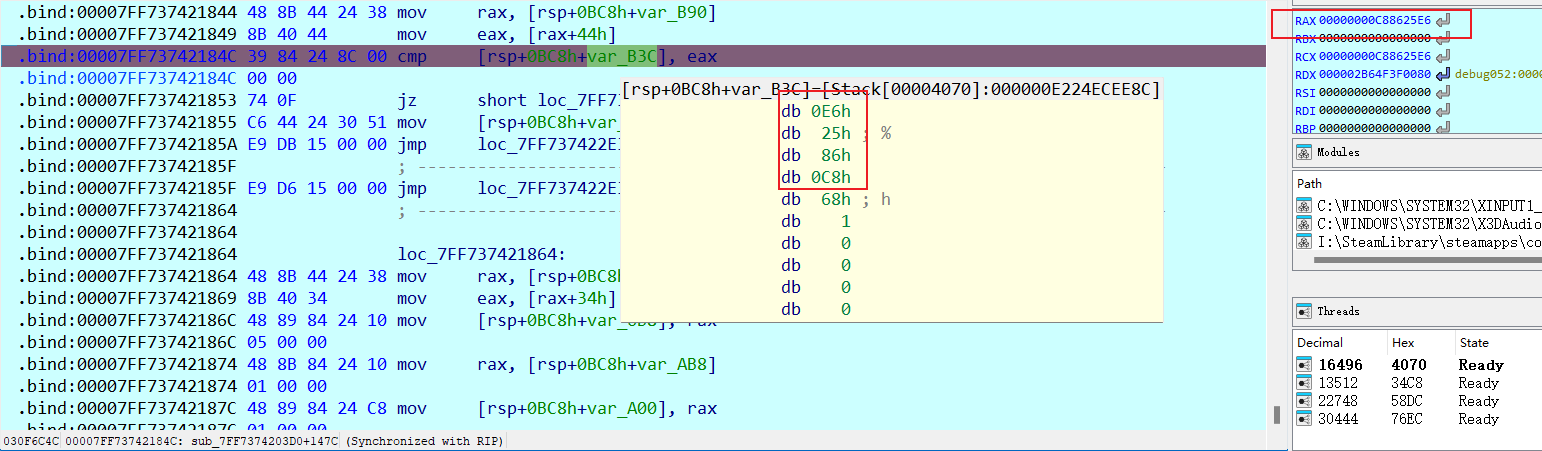
Task: Click the Threads panel title icon
Action: (1304, 311)
